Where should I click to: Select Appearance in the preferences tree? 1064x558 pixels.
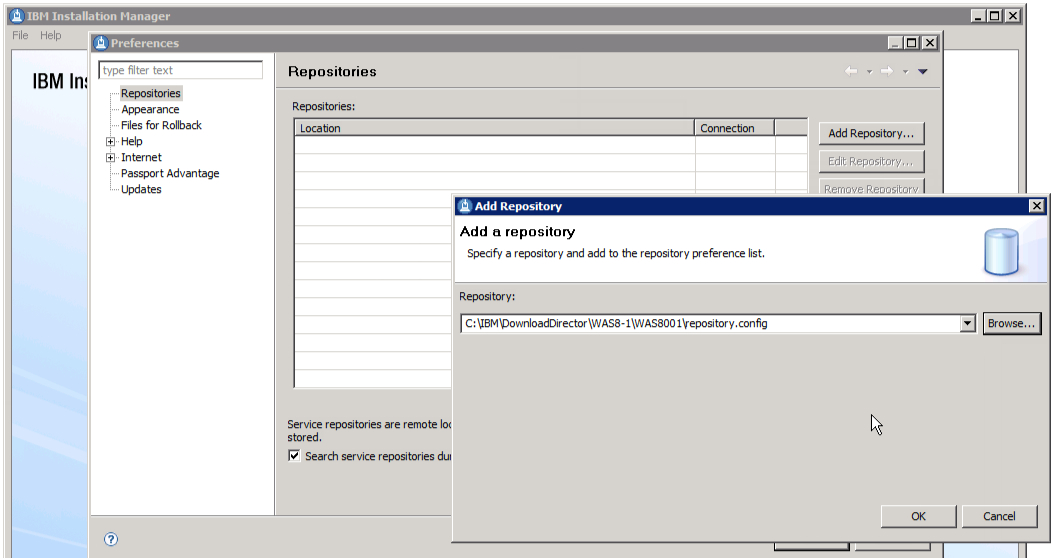tap(150, 109)
